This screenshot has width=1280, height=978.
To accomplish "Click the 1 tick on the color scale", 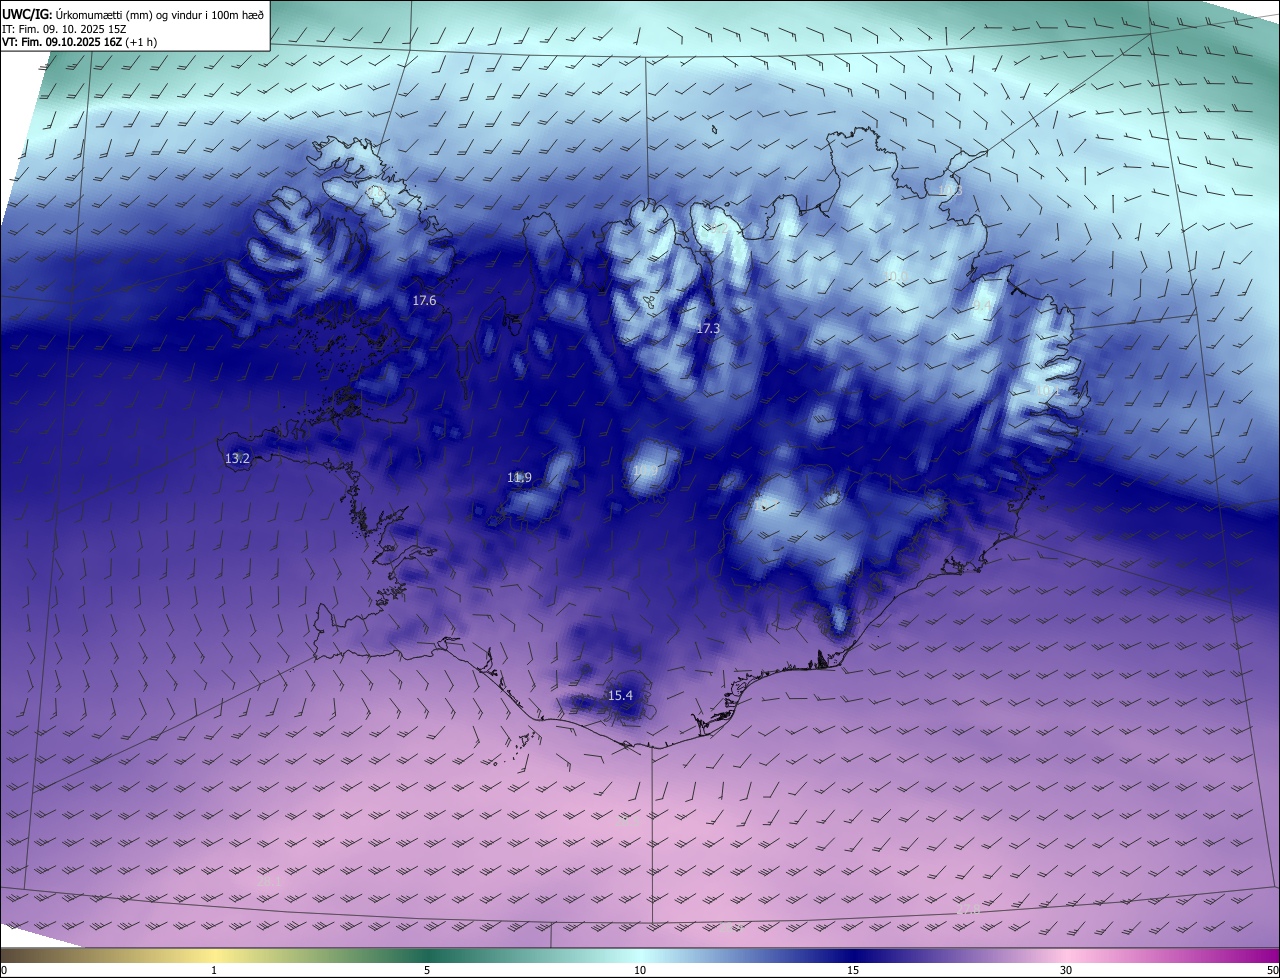I will [214, 970].
